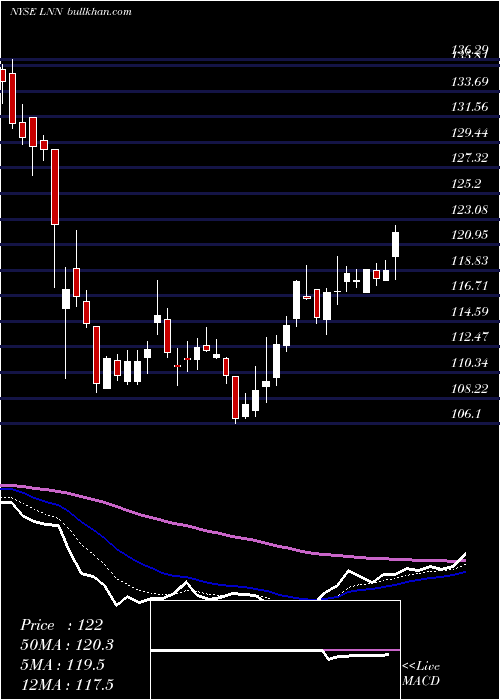Viewport: 500px width, 700px height.
Task: Click the last white candlestick near 120.95
Action: (395, 245)
